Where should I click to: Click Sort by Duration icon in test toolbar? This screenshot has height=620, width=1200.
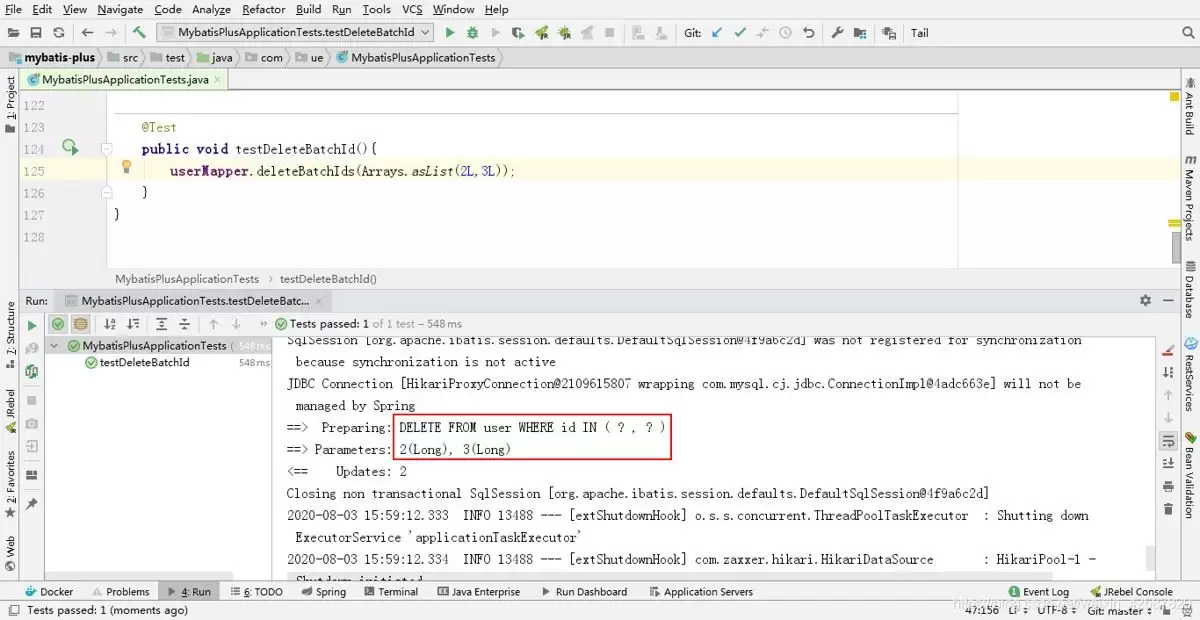132,324
